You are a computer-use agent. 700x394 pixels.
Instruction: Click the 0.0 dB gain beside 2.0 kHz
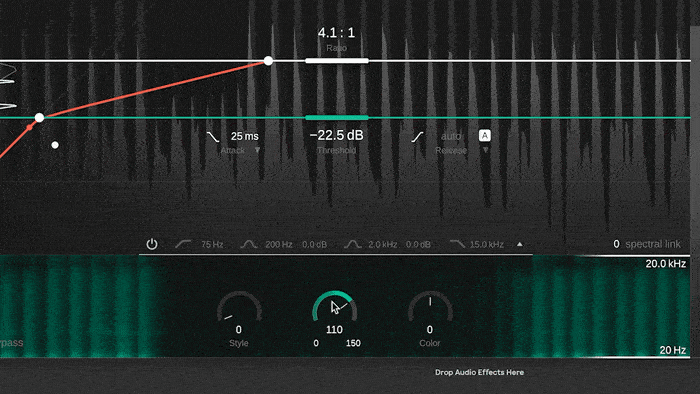click(418, 245)
